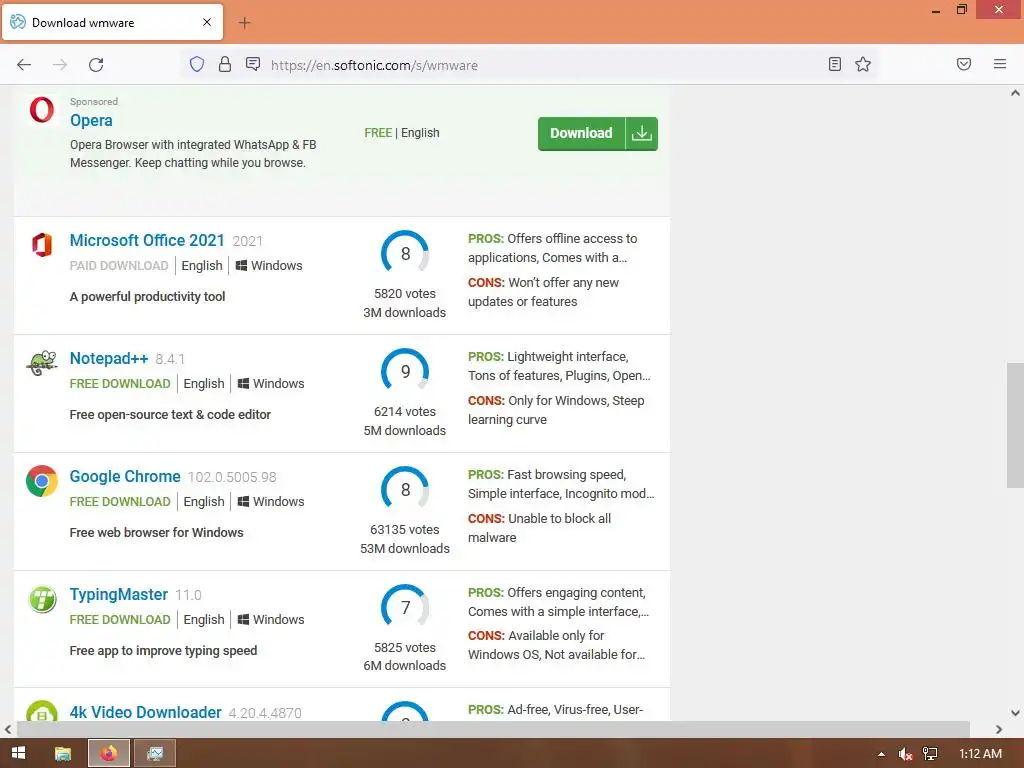Screen dimensions: 1024x768
Task: Click the horizontal scrollbar right arrow
Action: point(999,729)
